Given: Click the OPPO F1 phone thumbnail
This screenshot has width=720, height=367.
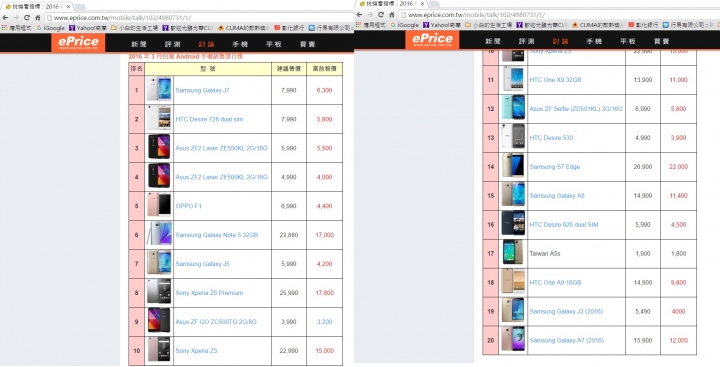Looking at the screenshot, I should coord(159,205).
